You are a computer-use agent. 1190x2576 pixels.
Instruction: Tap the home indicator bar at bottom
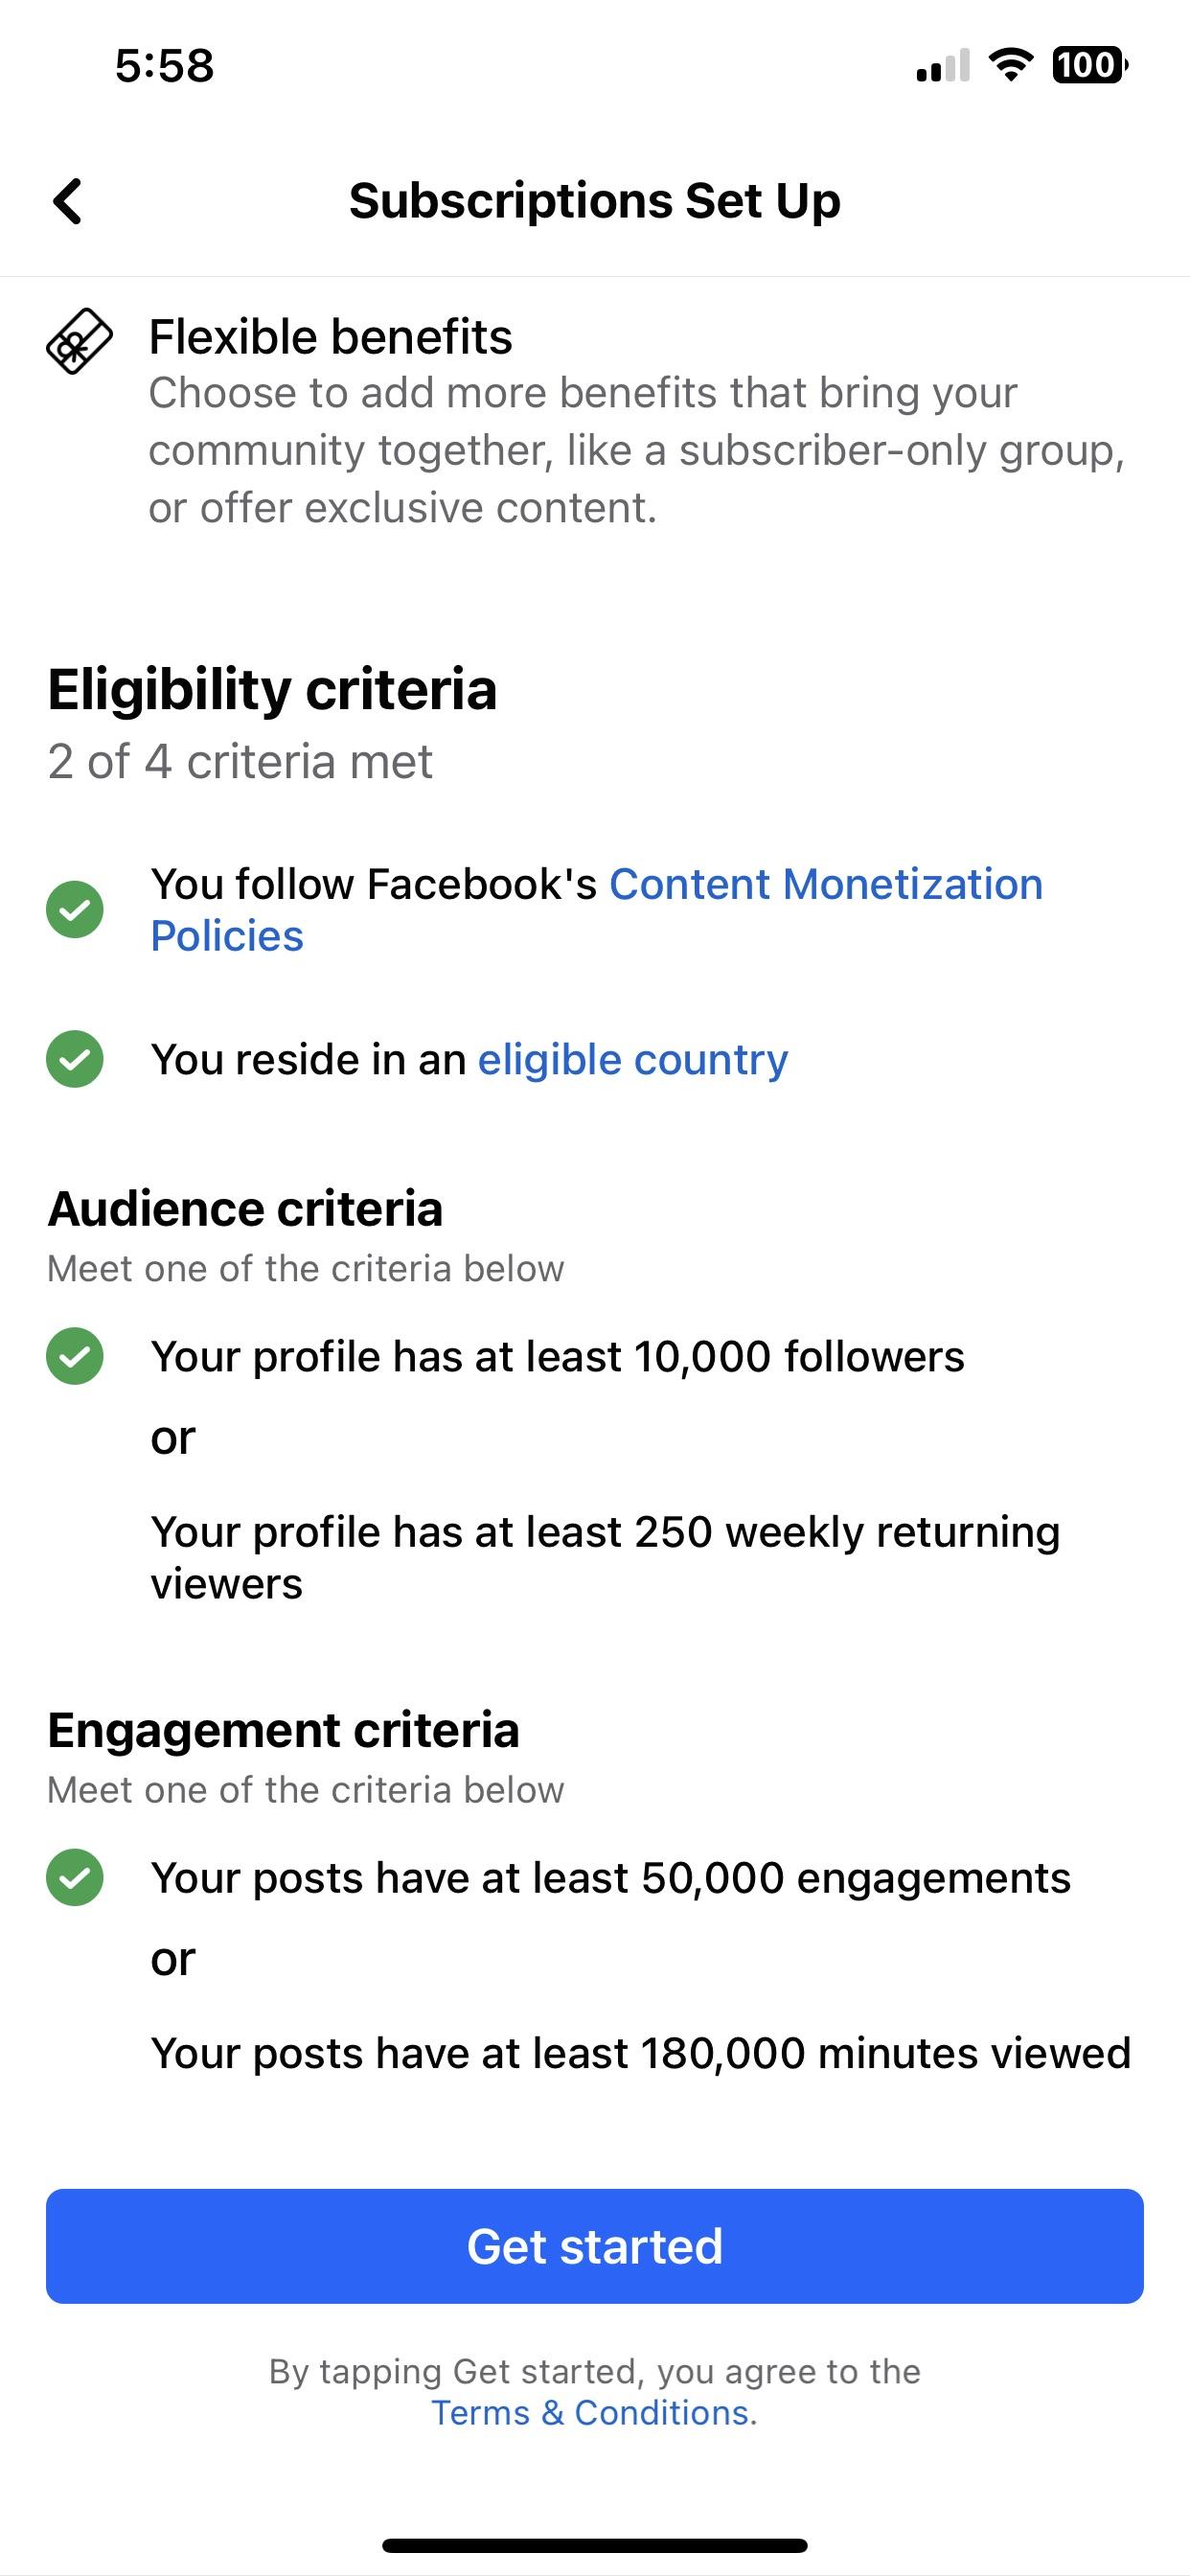595,2545
